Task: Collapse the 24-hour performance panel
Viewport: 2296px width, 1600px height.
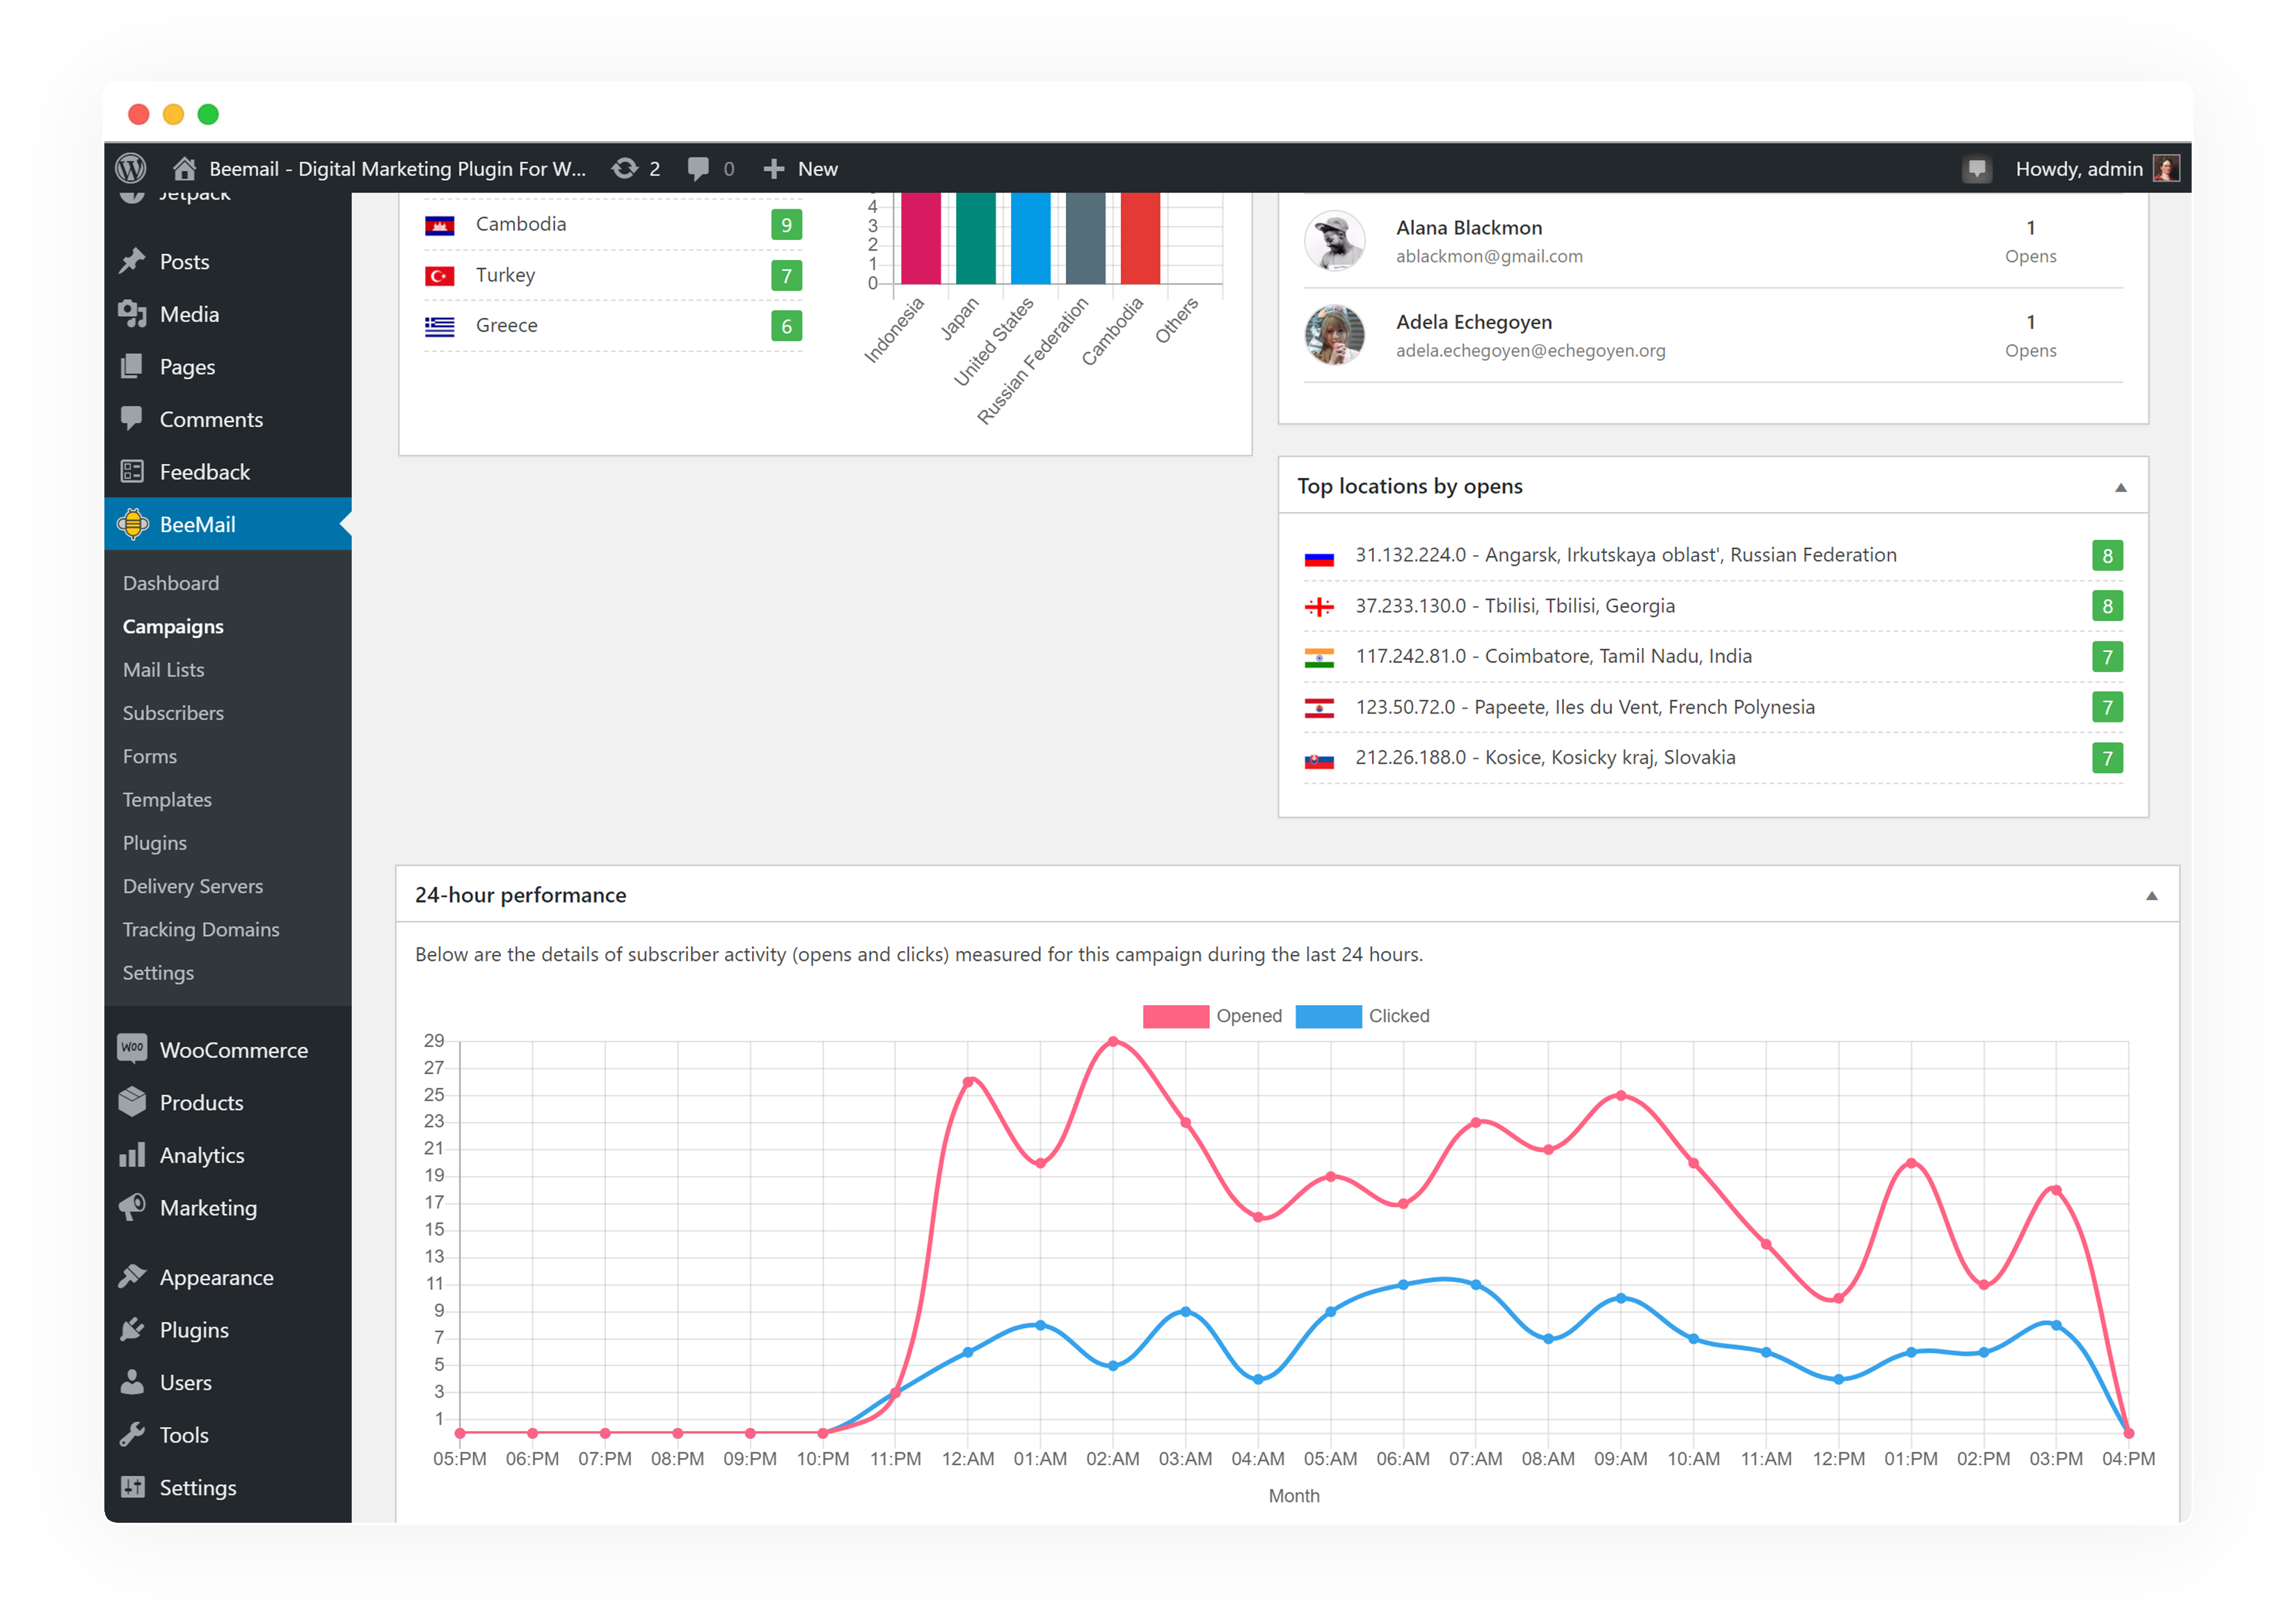Action: [x=2151, y=896]
